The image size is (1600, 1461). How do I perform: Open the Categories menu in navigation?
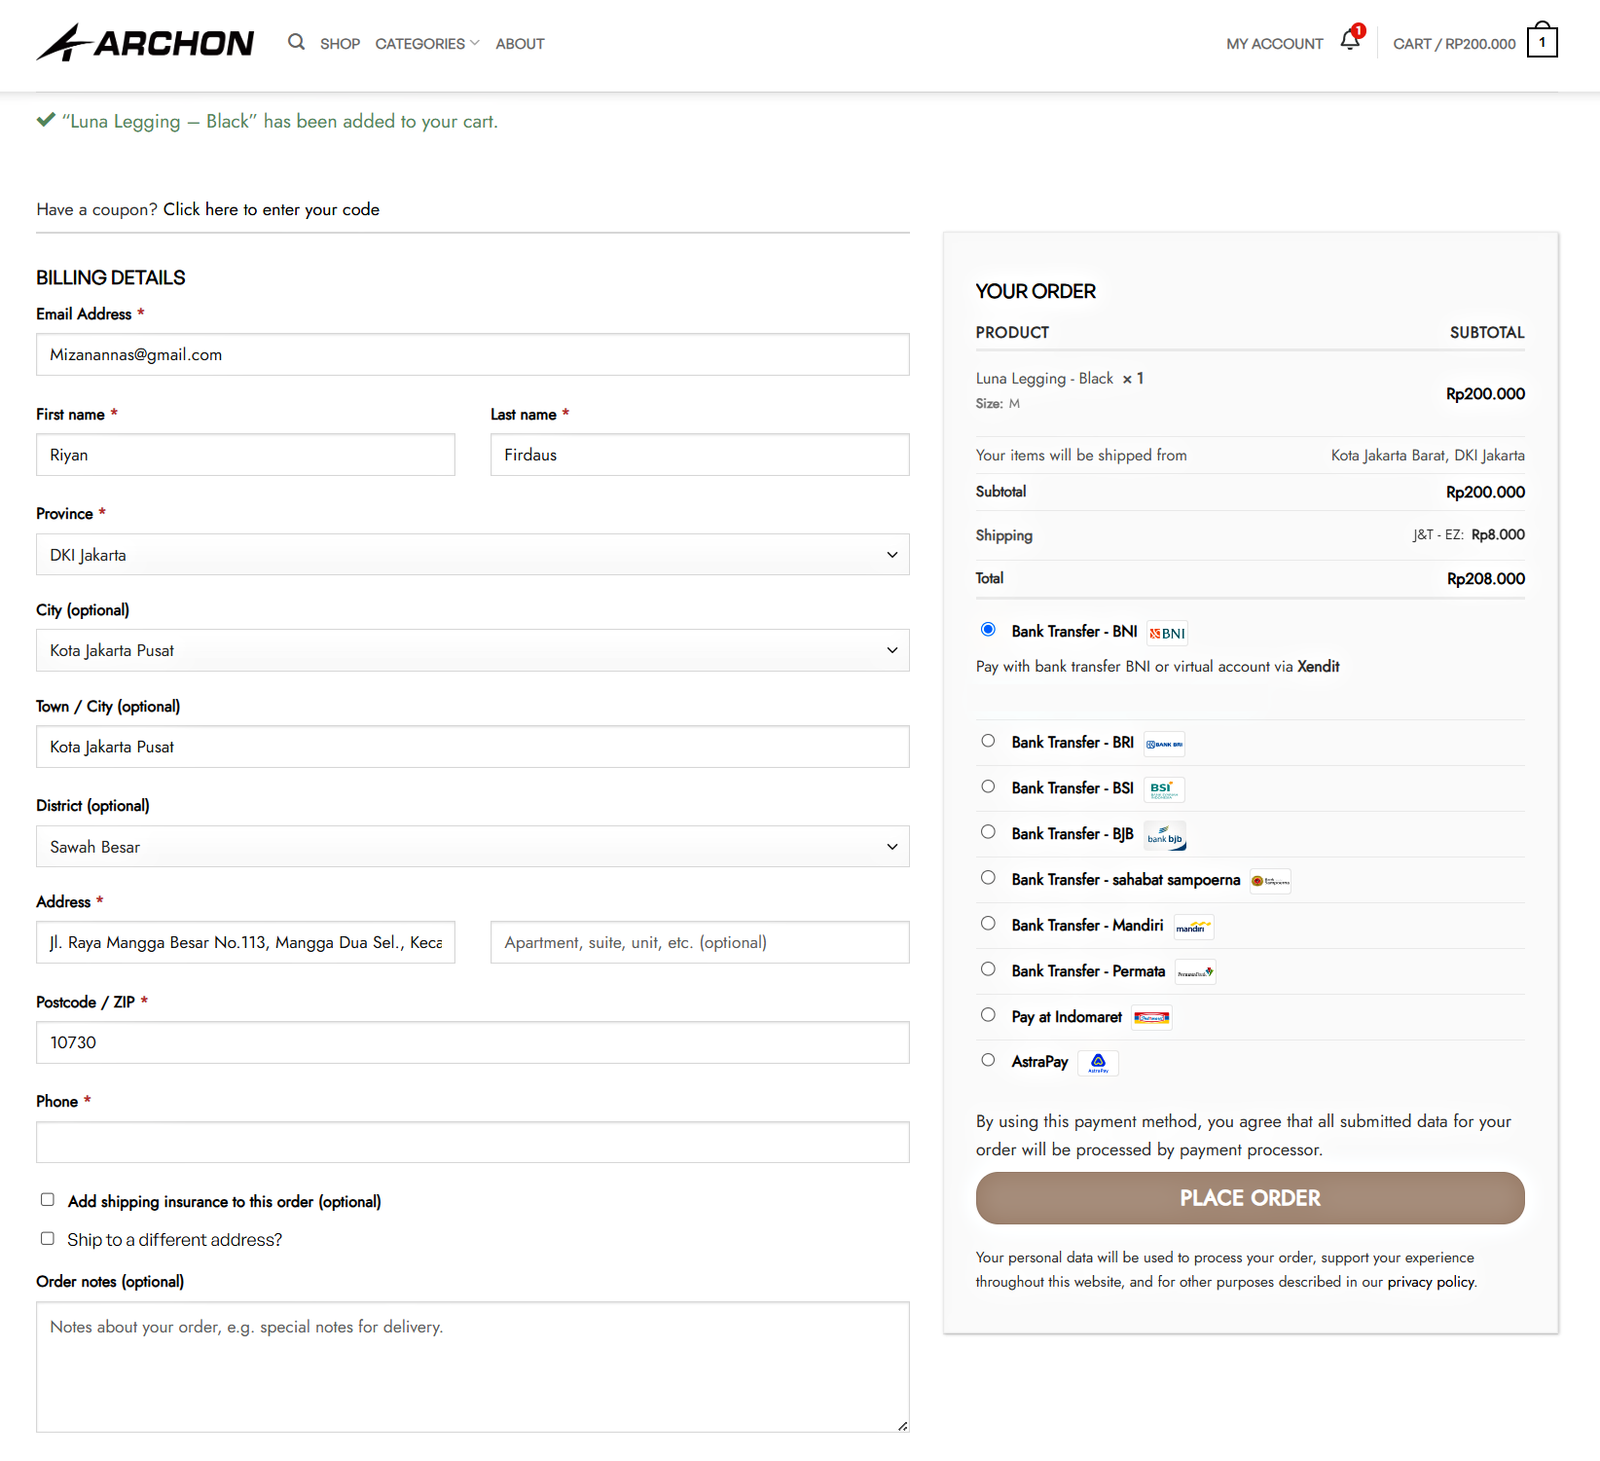coord(427,44)
